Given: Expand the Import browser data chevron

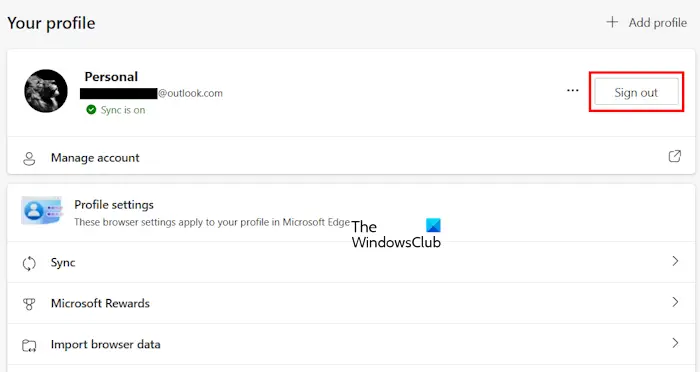Looking at the screenshot, I should (x=675, y=343).
